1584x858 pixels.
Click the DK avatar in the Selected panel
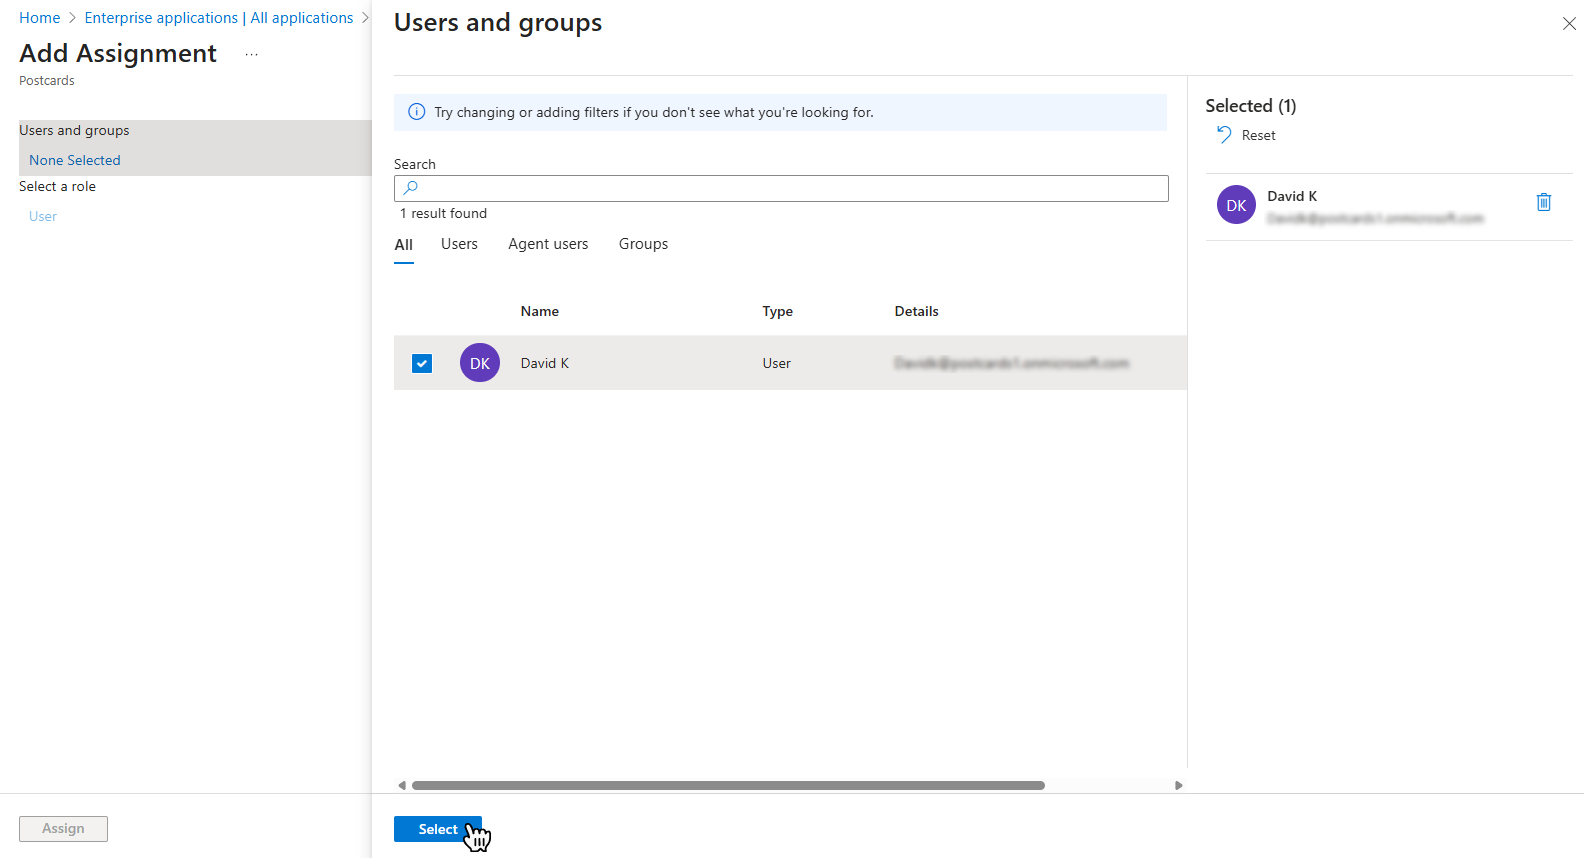pos(1236,205)
